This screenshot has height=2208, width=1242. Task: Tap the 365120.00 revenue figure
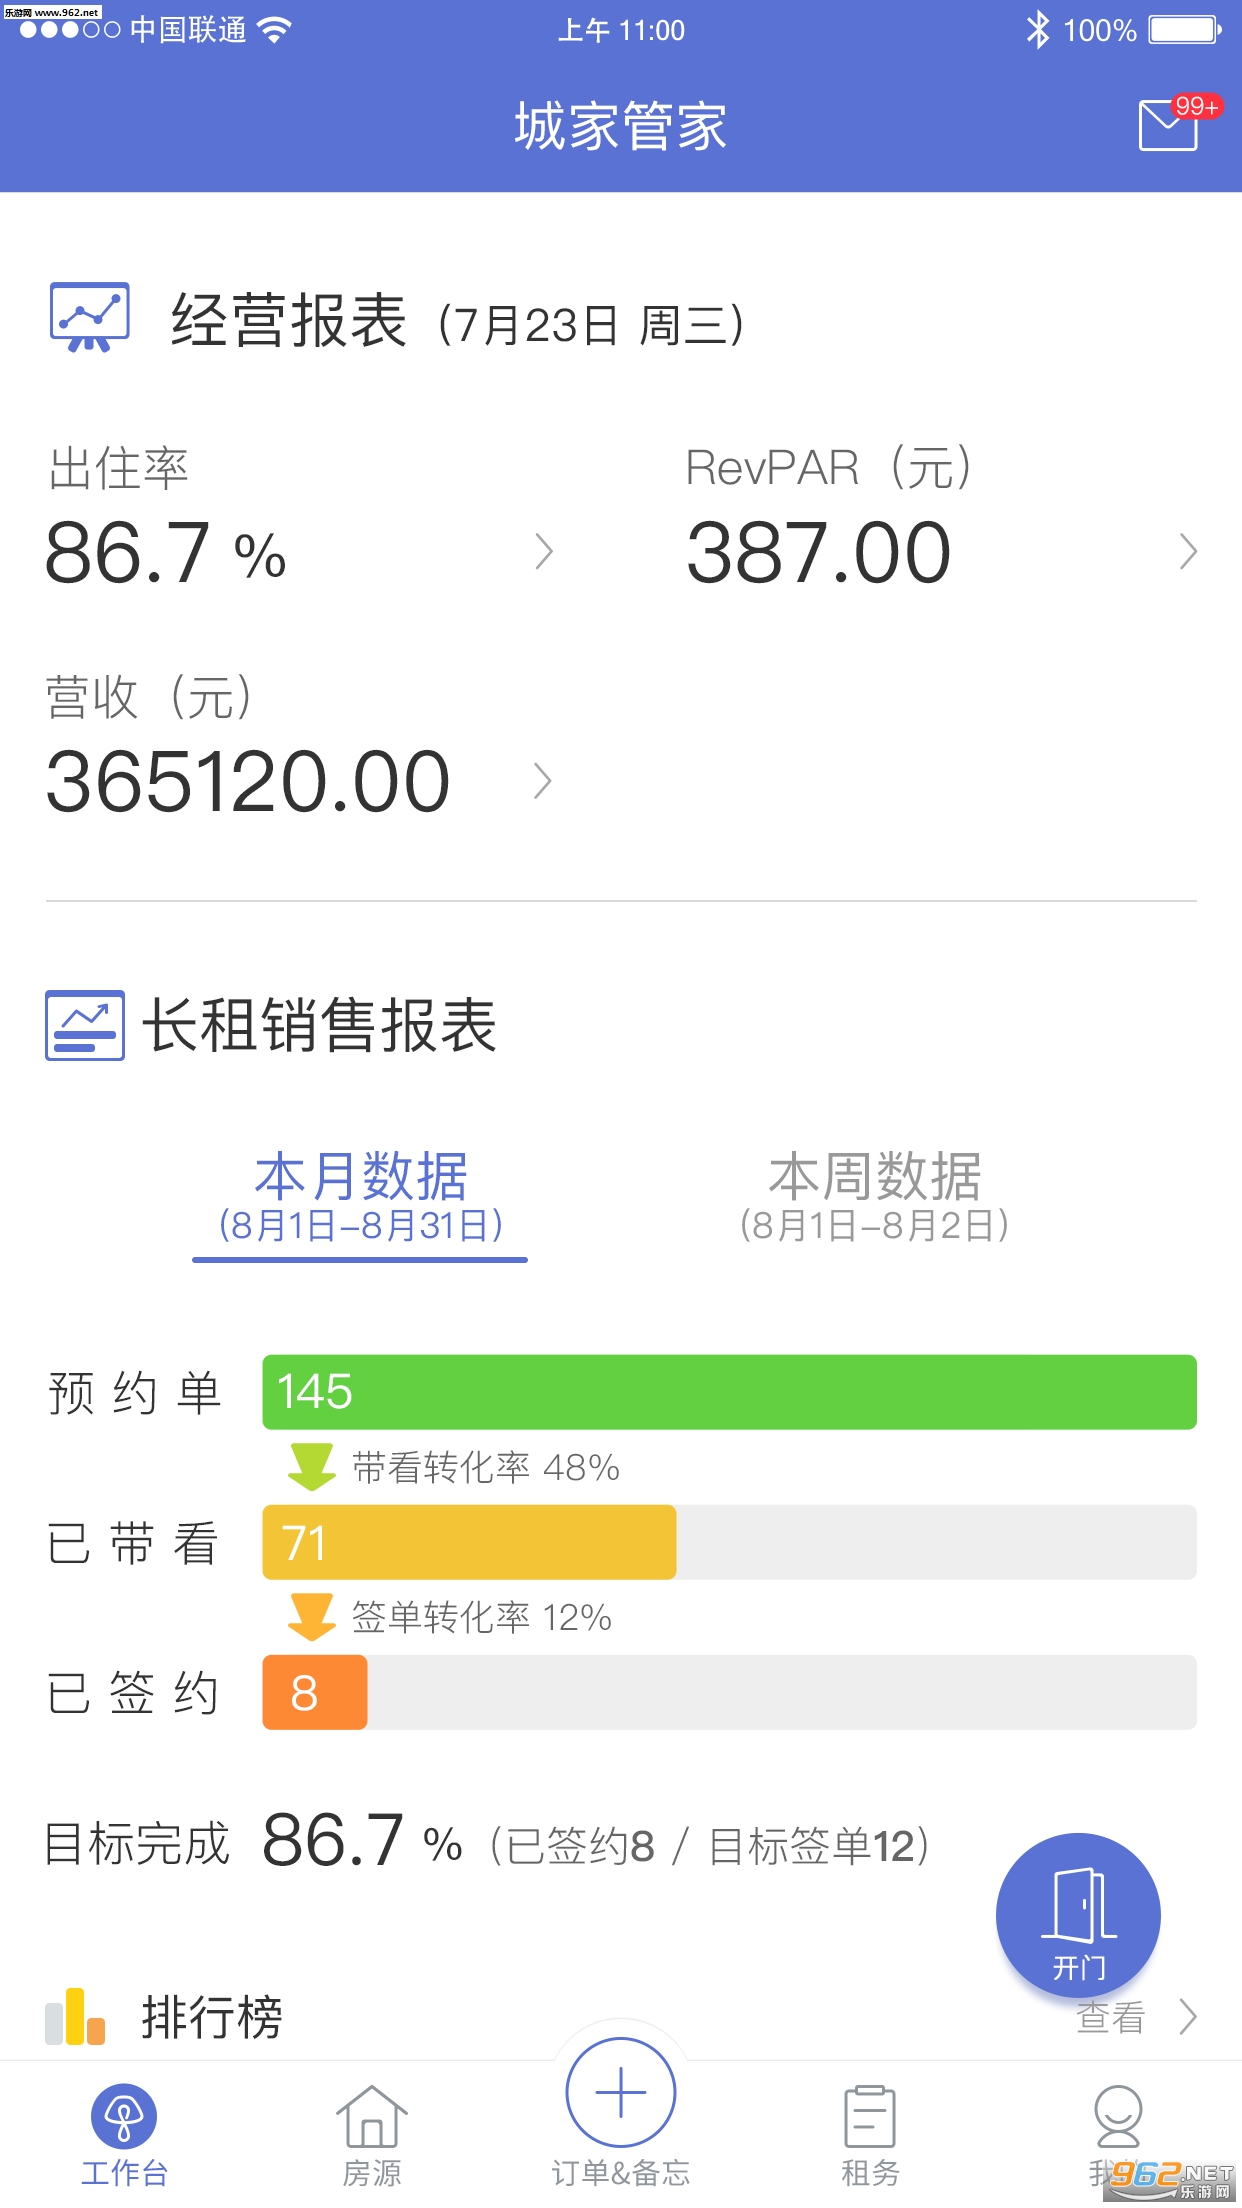[248, 781]
